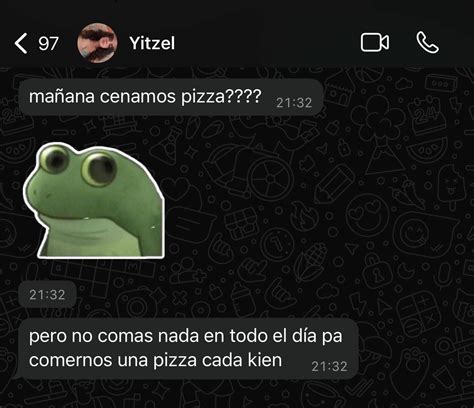Select the "mañana cenamos pizza????" message bubble
Image resolution: width=474 pixels, height=408 pixels.
[x=171, y=97]
